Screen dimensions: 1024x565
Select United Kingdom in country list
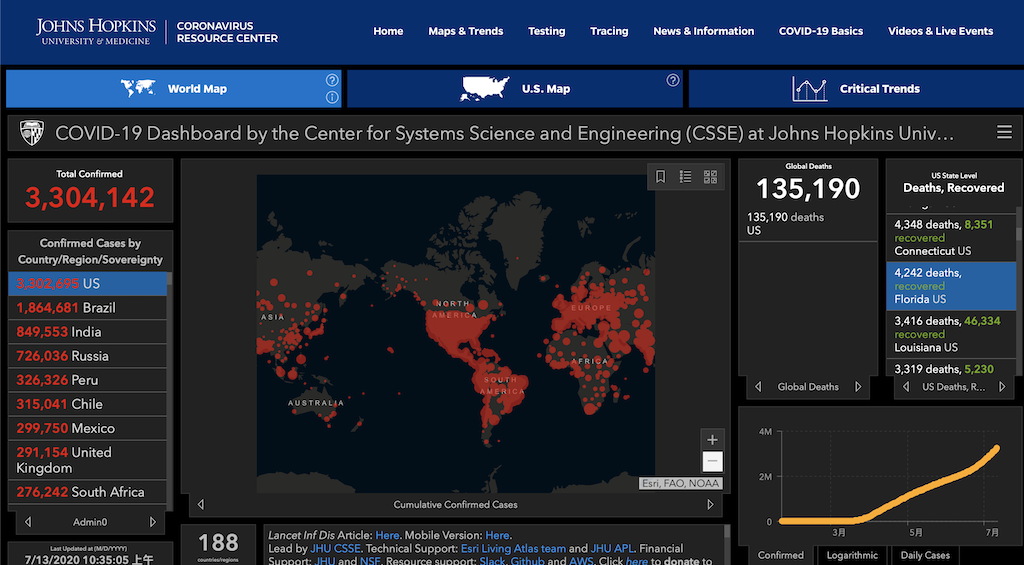tap(88, 460)
